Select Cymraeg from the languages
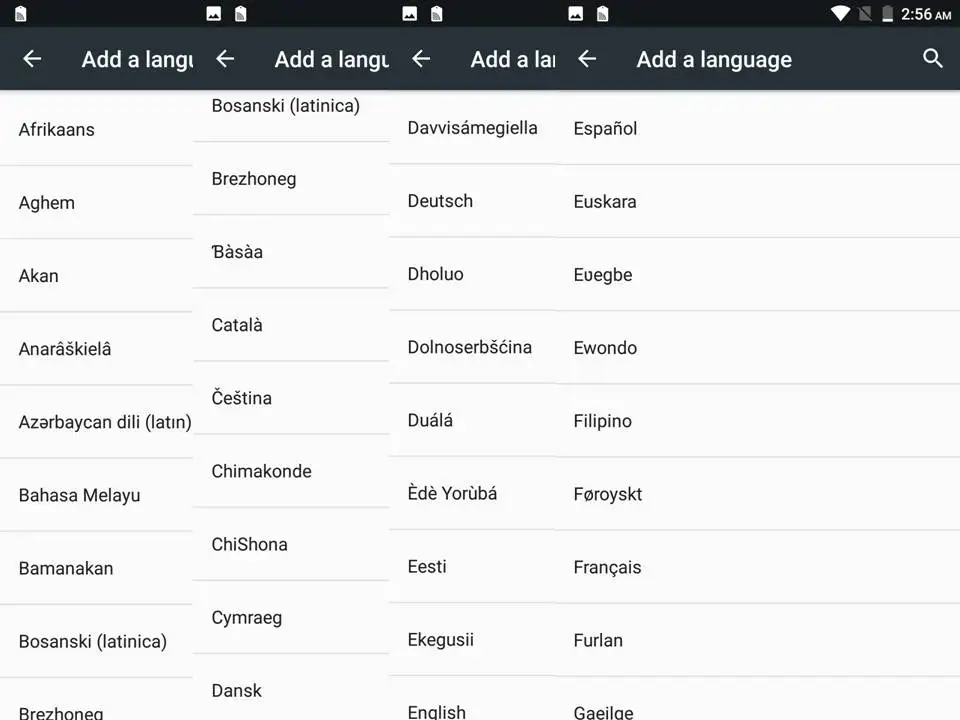The image size is (960, 720). click(247, 617)
